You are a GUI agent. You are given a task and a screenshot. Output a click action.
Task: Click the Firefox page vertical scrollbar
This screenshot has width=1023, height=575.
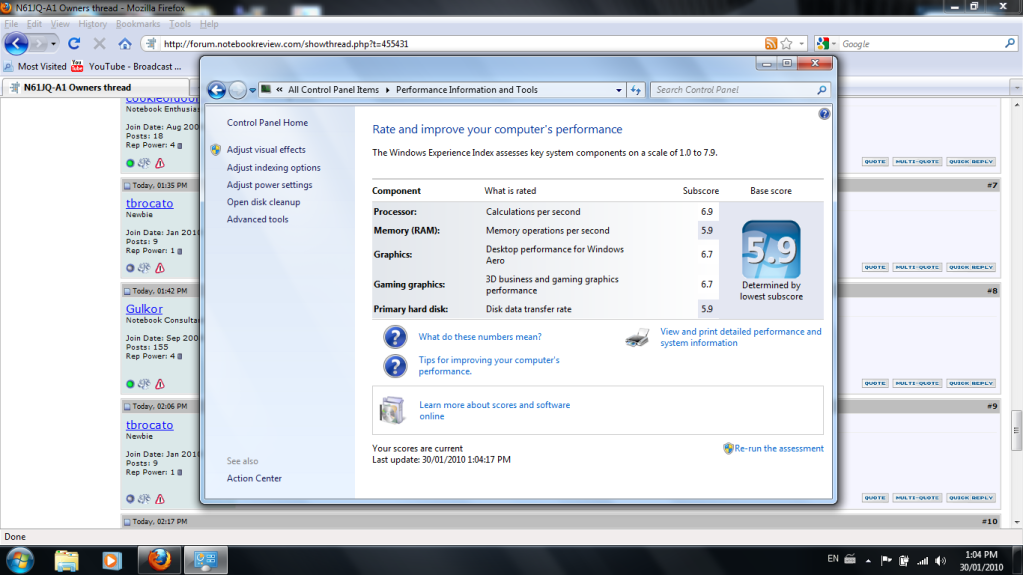(x=1016, y=431)
